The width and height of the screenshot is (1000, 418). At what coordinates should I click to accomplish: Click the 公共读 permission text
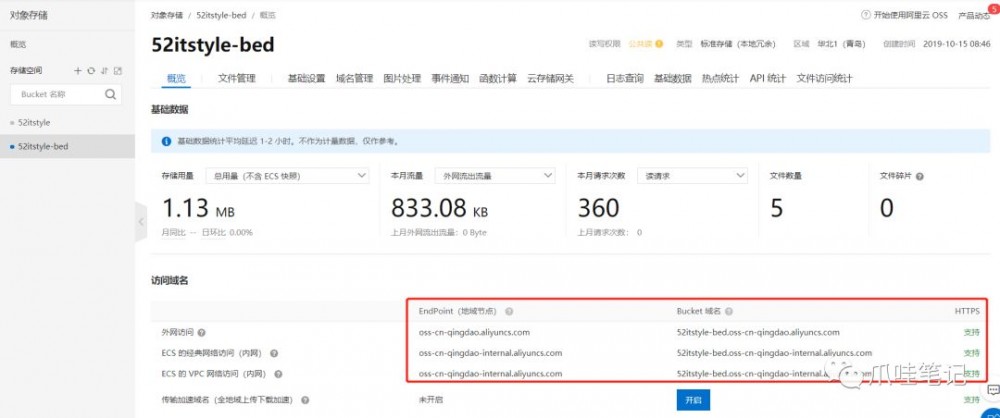(640, 44)
